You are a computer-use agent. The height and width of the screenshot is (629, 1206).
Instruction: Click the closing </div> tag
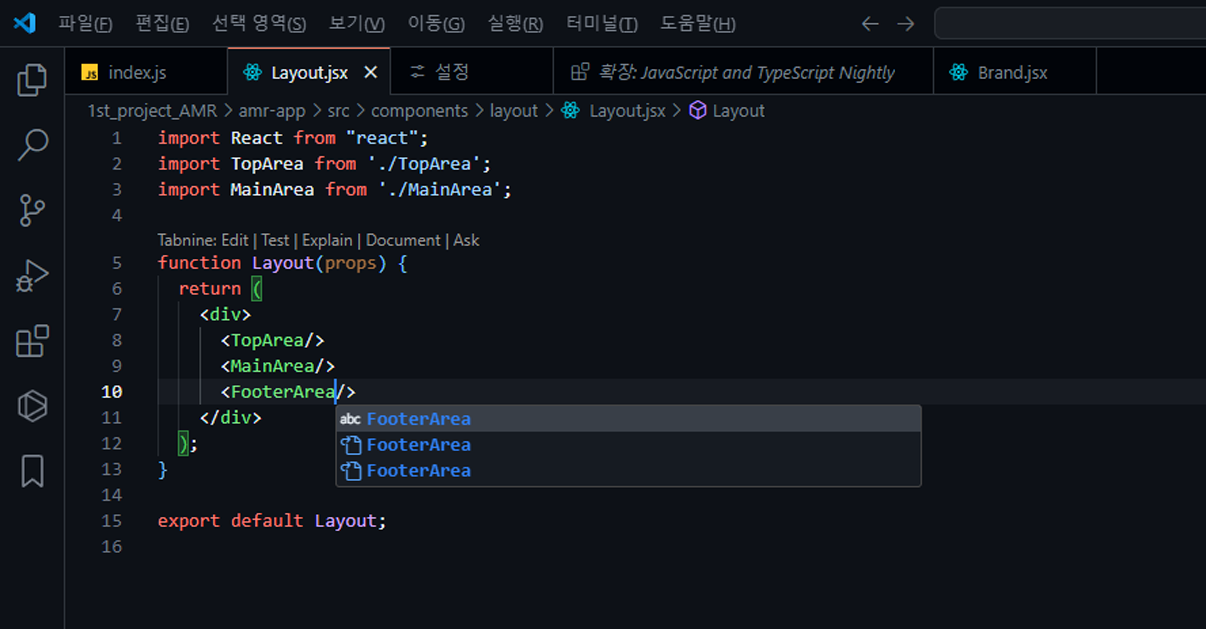[x=231, y=418]
